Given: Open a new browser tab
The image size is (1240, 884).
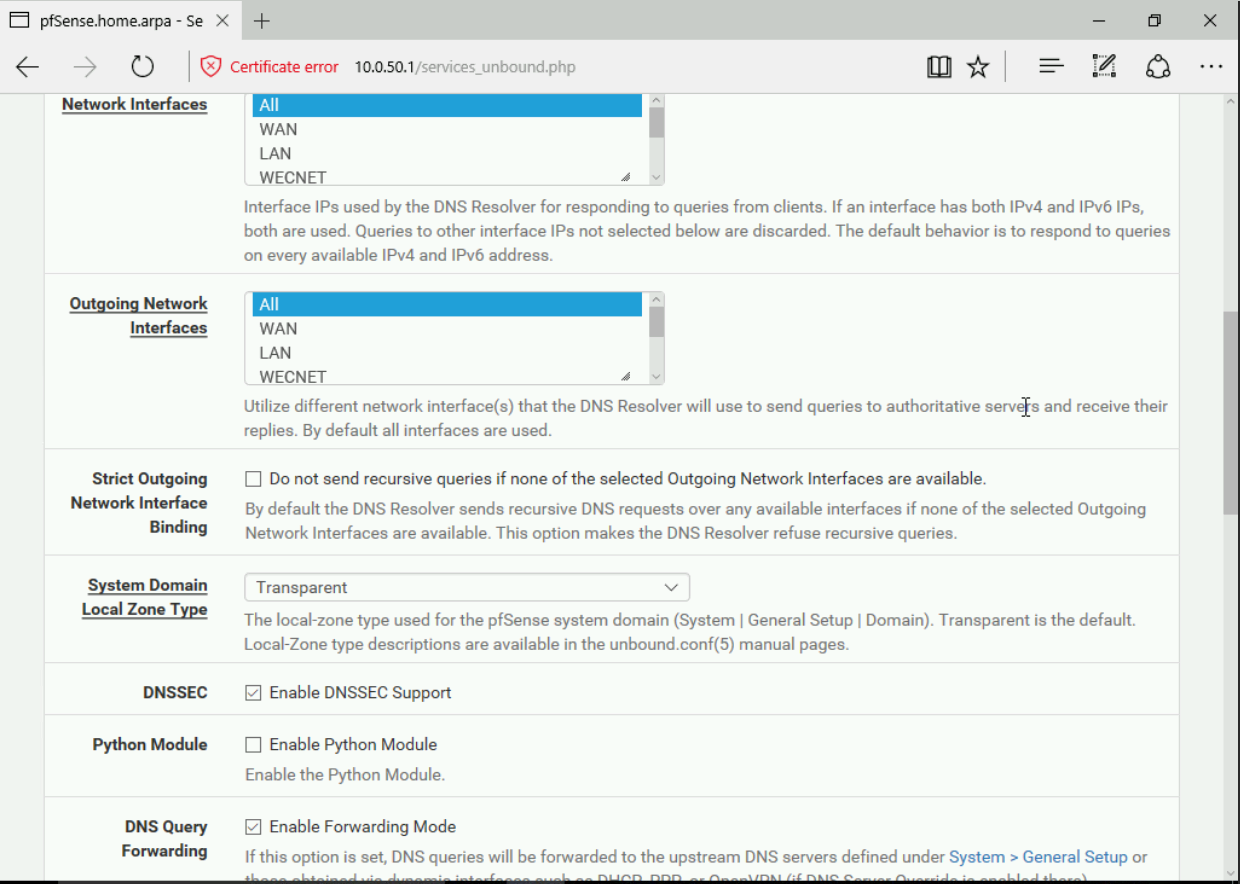Looking at the screenshot, I should coord(261,20).
